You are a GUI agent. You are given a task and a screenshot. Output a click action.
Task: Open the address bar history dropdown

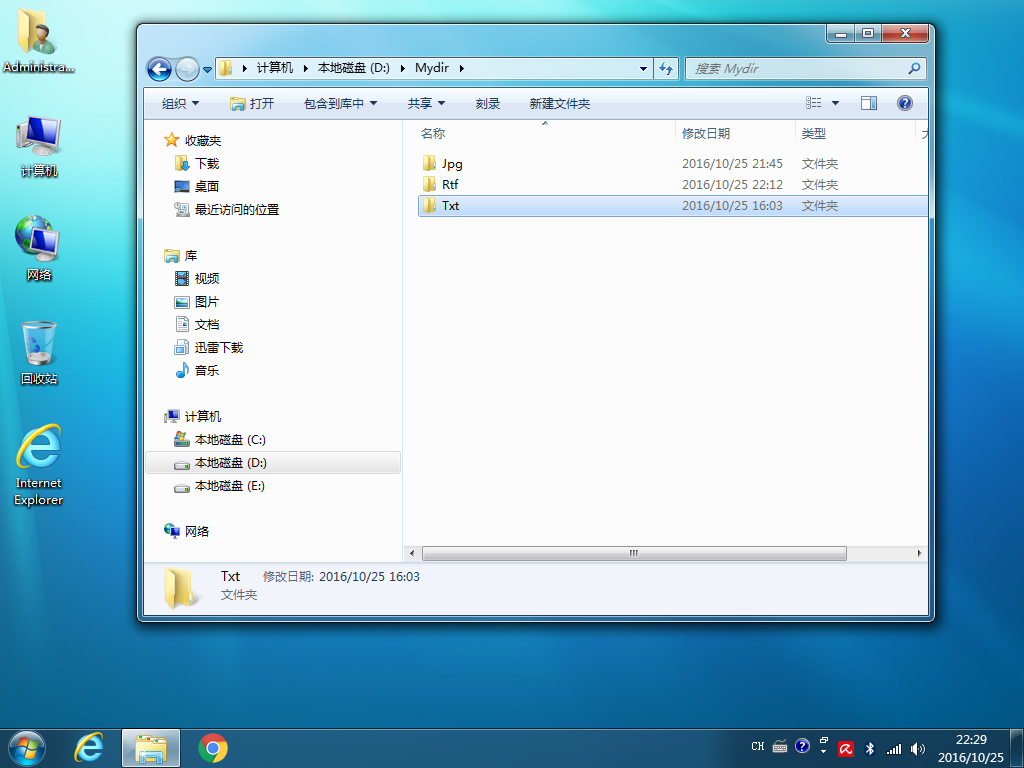[643, 69]
